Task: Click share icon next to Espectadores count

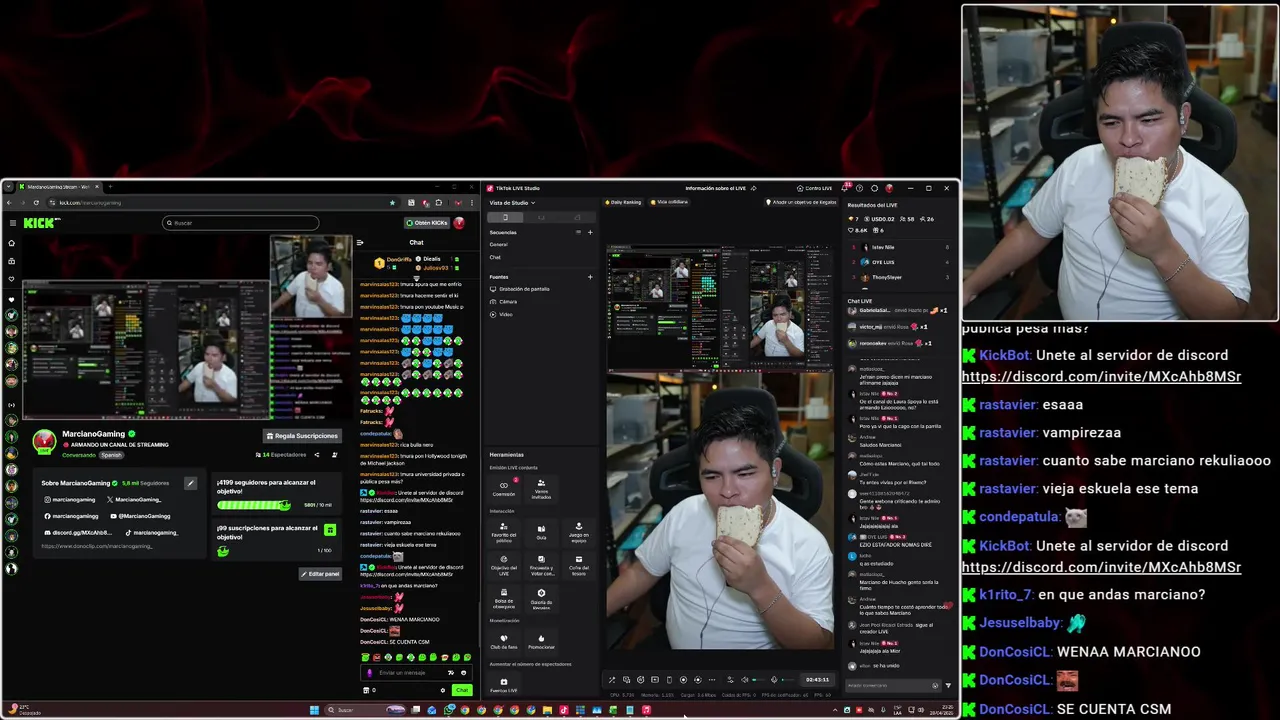Action: point(317,455)
